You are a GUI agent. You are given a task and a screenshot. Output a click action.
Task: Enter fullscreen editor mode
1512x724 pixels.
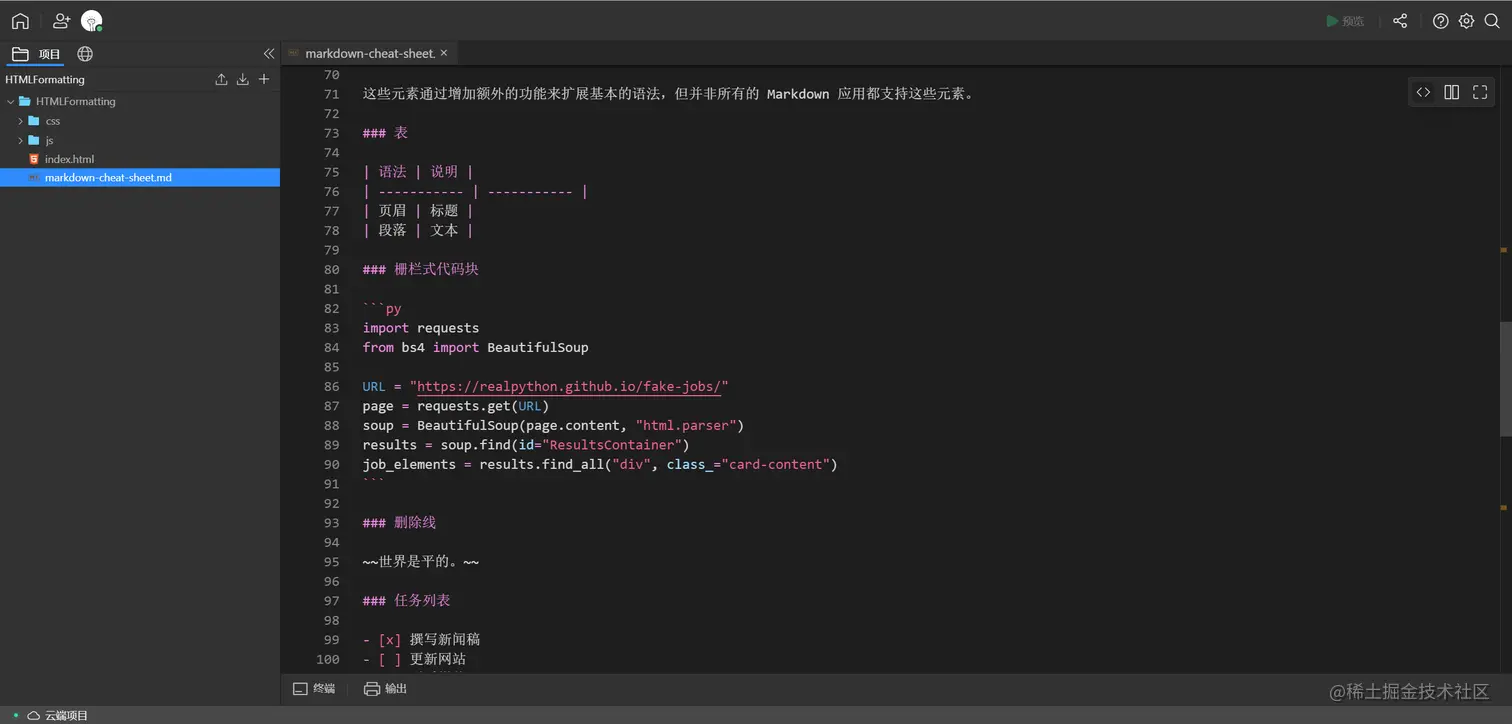pyautogui.click(x=1480, y=92)
